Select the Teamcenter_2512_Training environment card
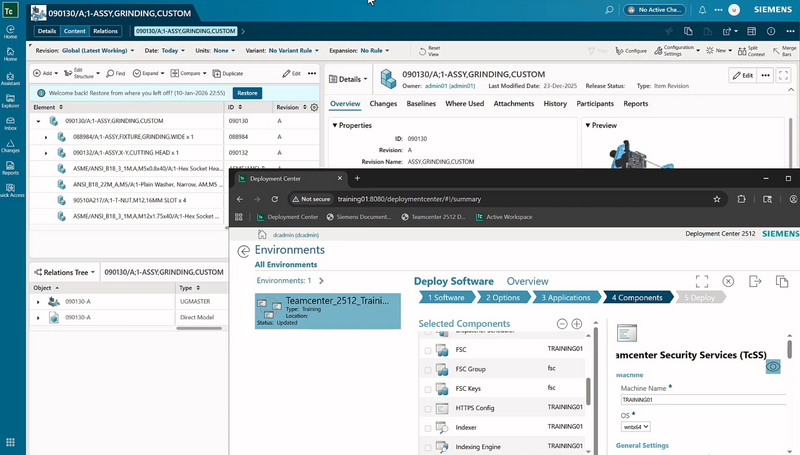 pos(328,311)
